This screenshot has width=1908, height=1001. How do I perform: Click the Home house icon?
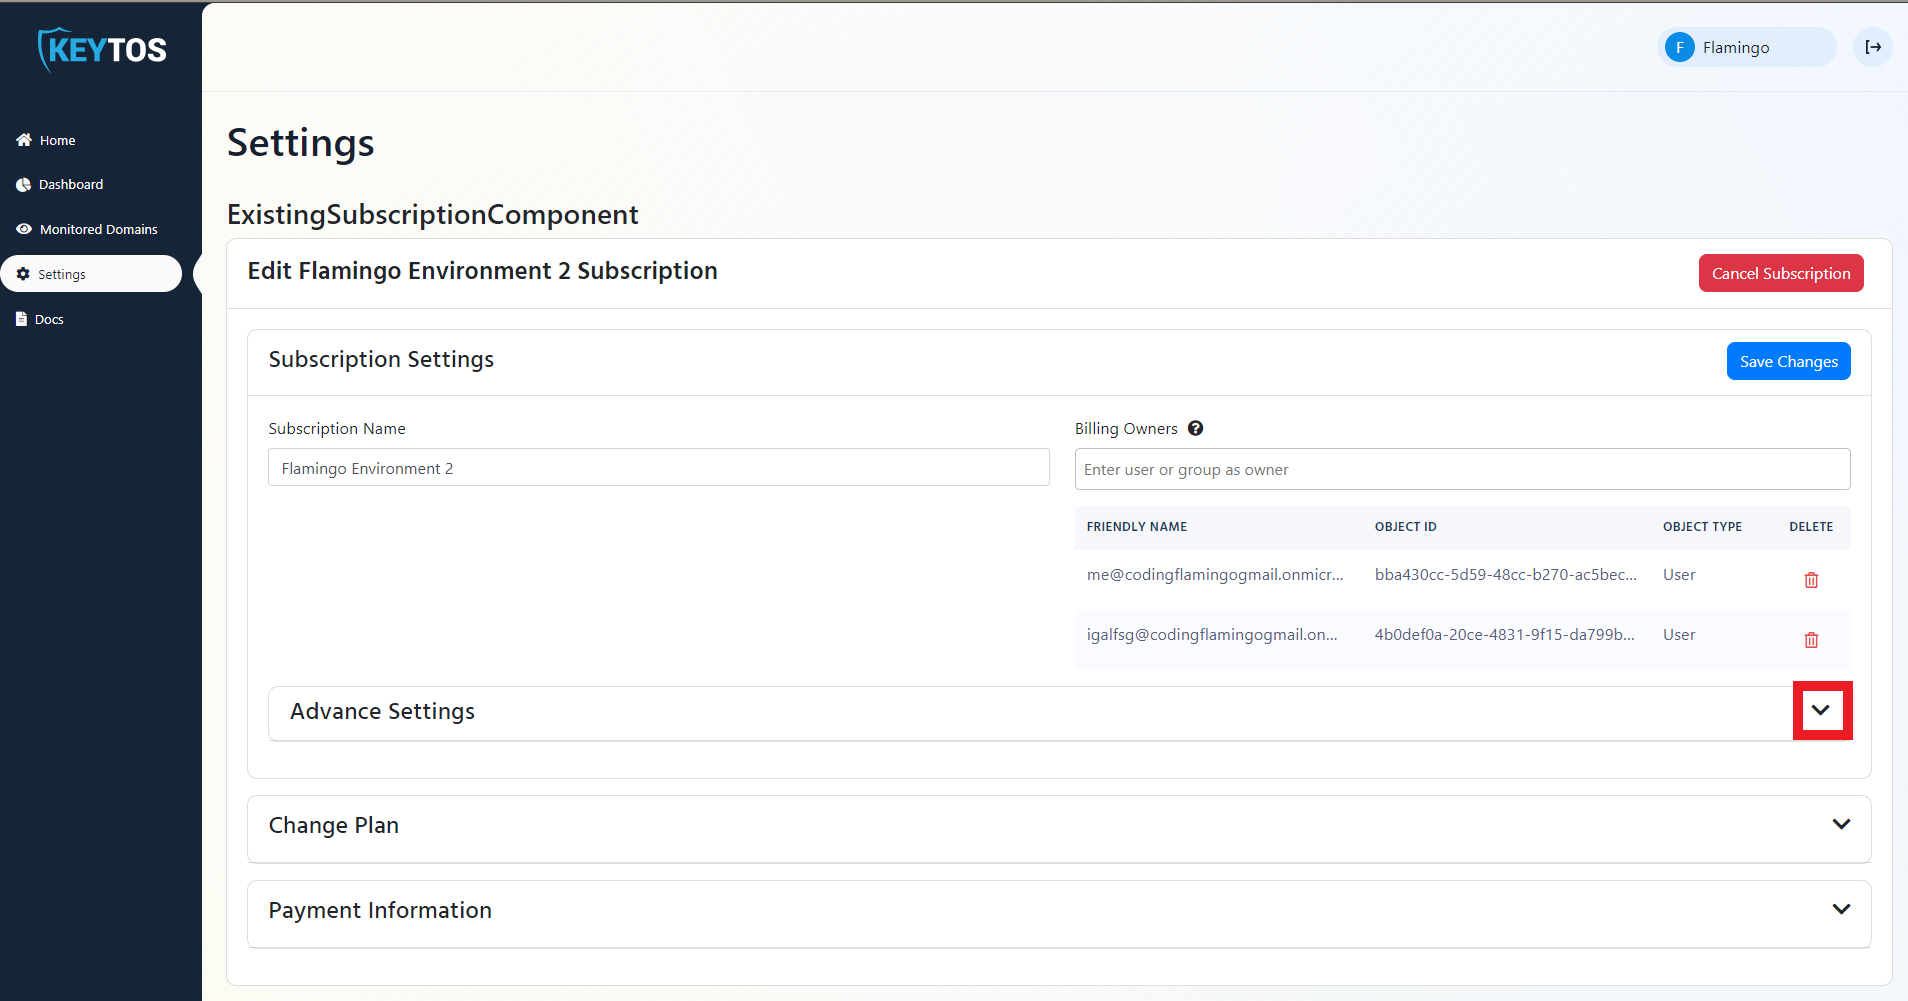pos(24,140)
